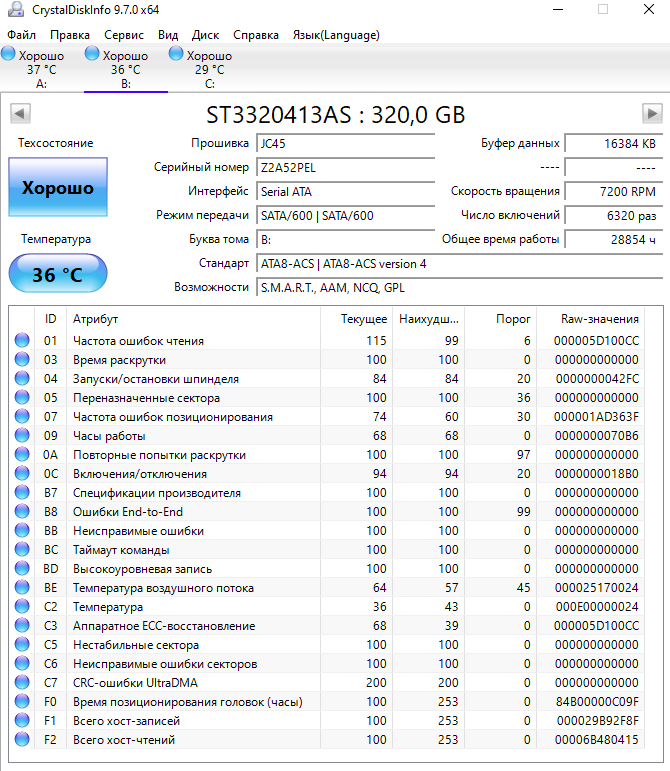
Task: Click status dot for Повторные попытки раскрутки
Action: (x=22, y=454)
